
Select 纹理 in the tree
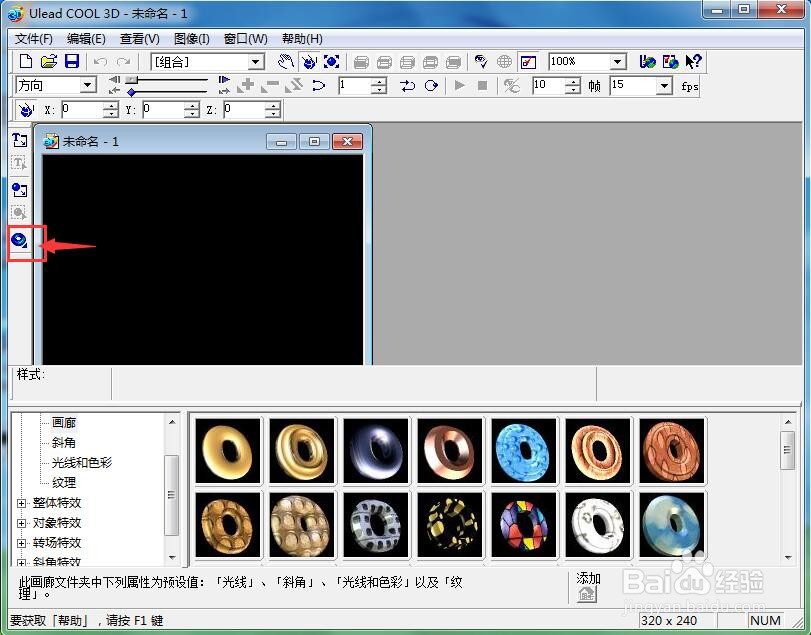[64, 482]
